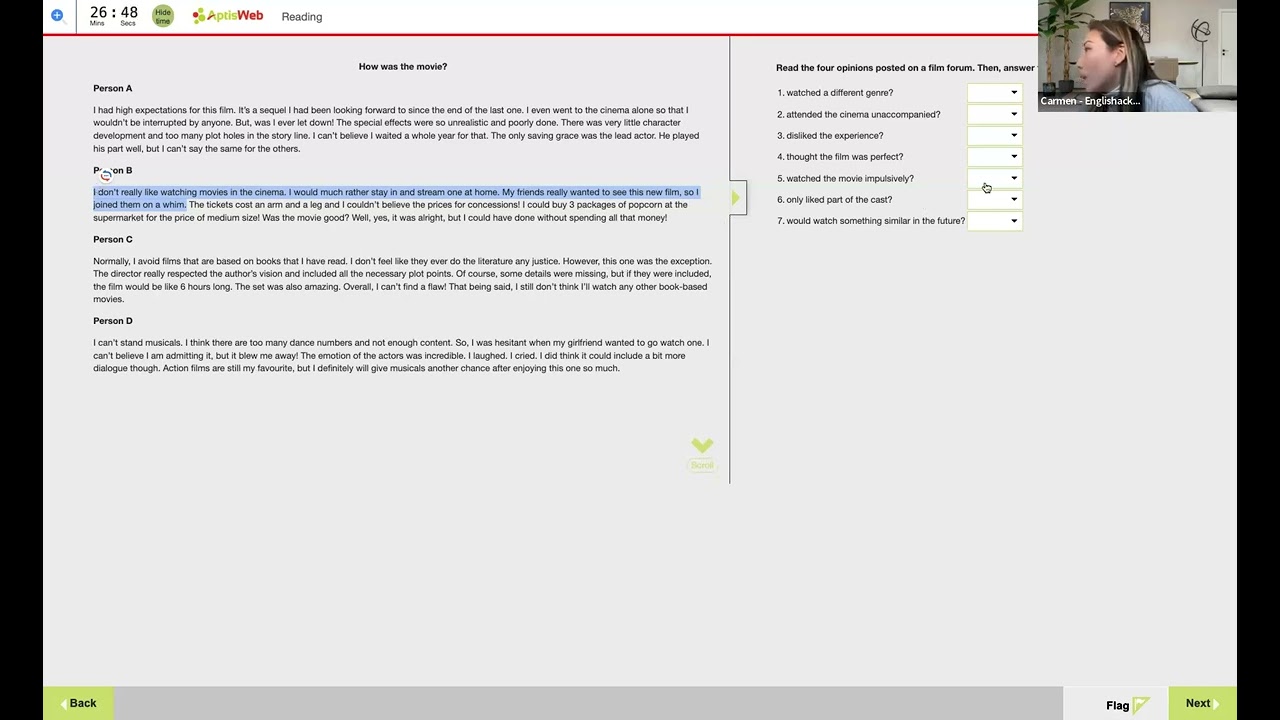This screenshot has height=720, width=1280.
Task: Click question text '6. only liked part of the cast?'
Action: (x=835, y=200)
